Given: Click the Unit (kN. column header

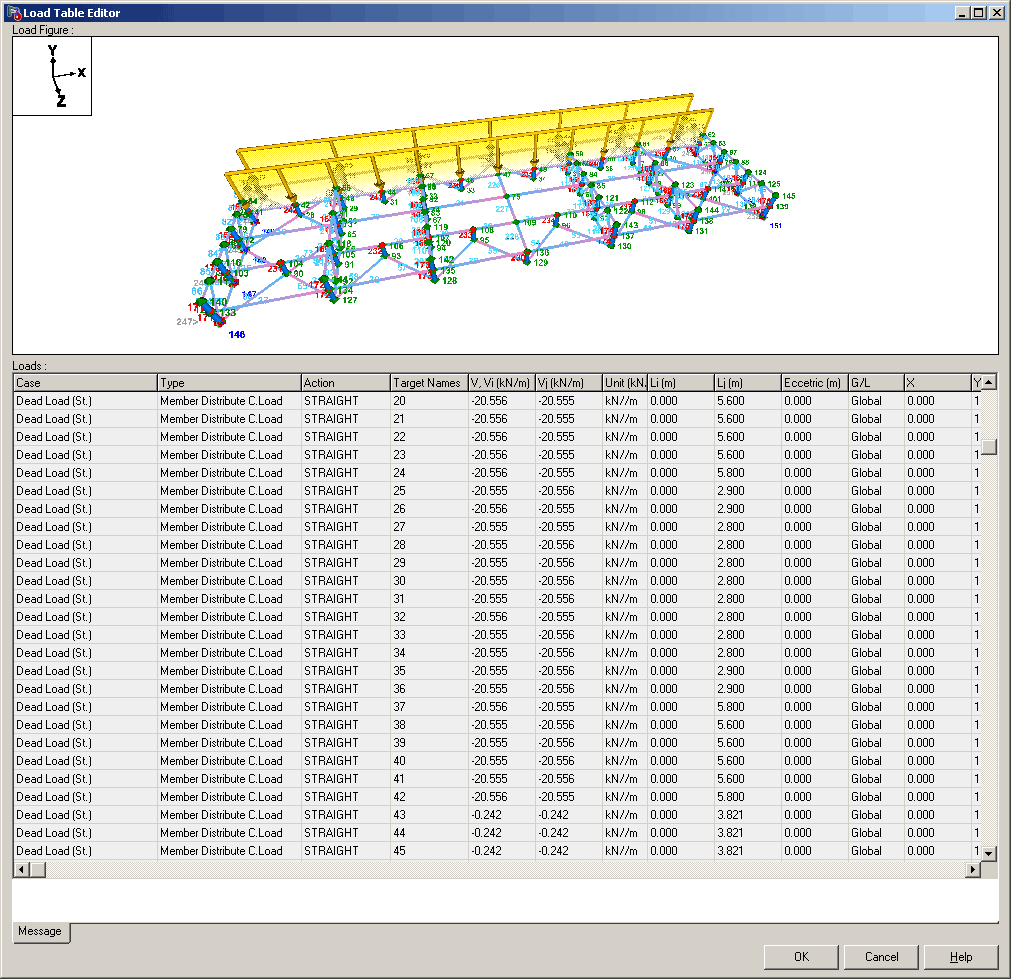Looking at the screenshot, I should 625,382.
